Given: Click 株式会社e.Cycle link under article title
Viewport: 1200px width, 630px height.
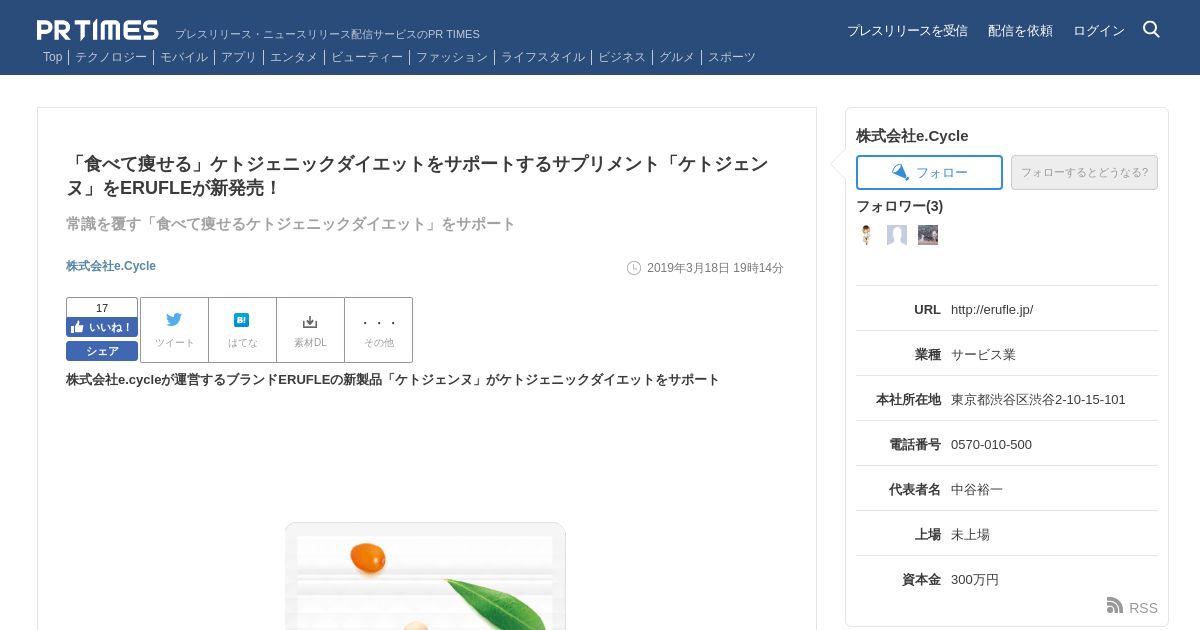Looking at the screenshot, I should point(111,266).
